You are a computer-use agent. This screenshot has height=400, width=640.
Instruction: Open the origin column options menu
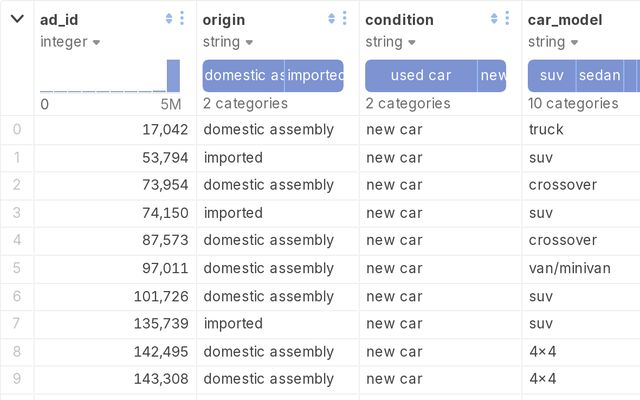tap(345, 19)
